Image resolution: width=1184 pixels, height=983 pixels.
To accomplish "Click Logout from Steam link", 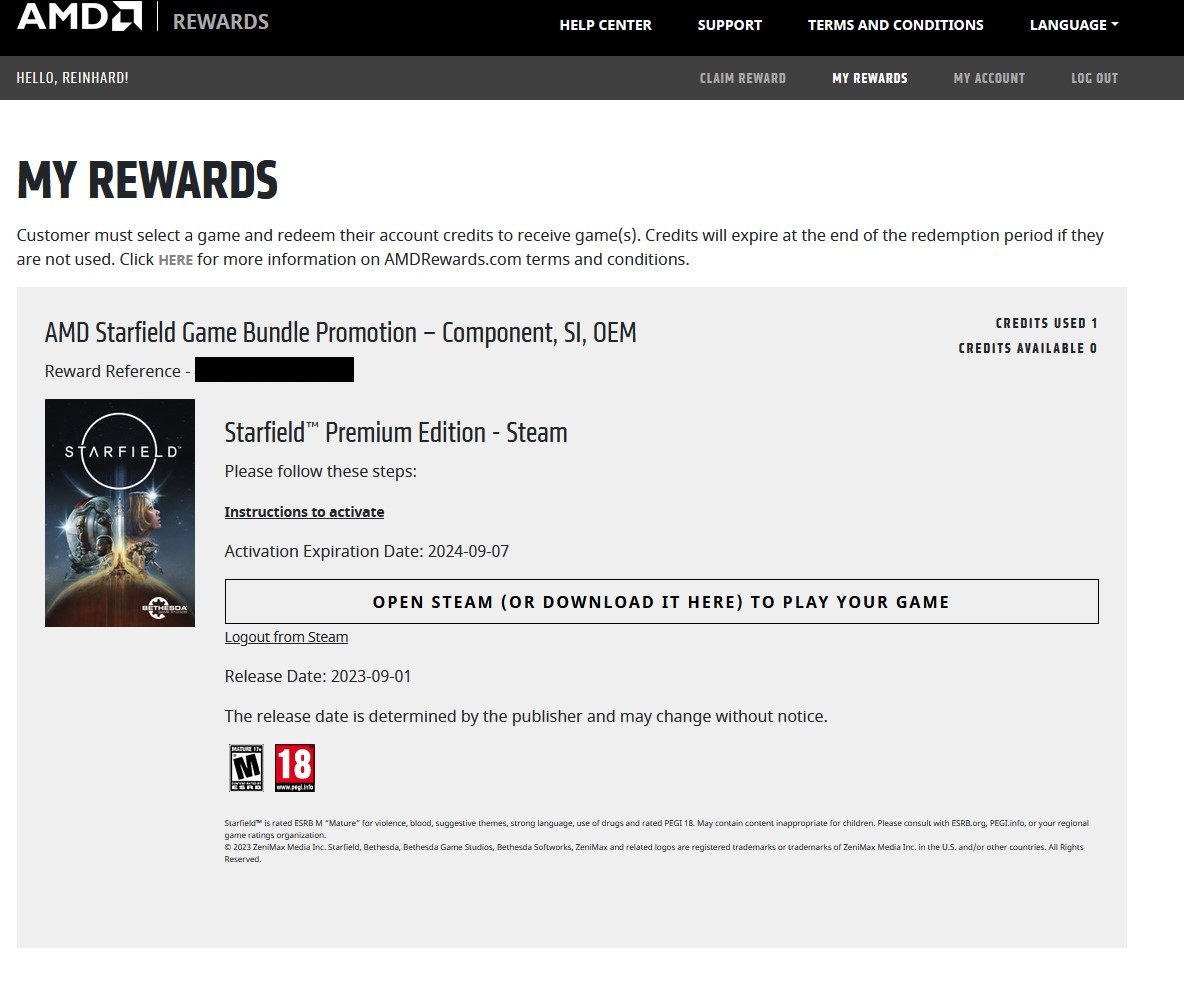I will (x=286, y=637).
